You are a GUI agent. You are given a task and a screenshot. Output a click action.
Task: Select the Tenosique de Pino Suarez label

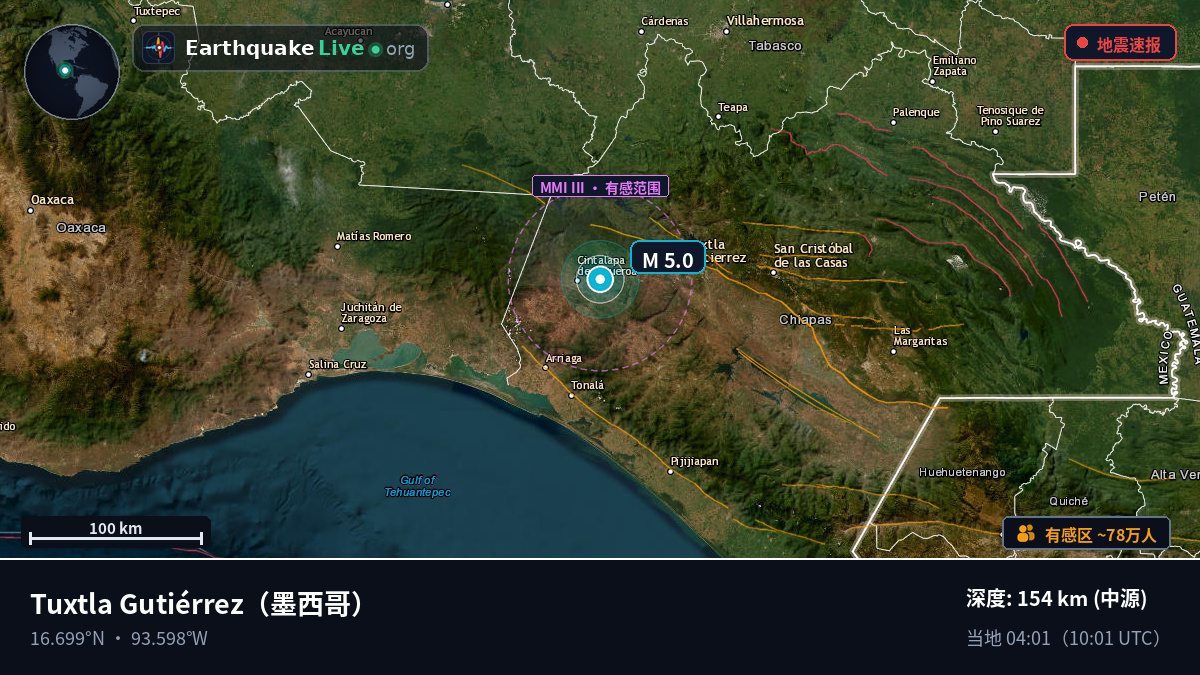click(1010, 116)
